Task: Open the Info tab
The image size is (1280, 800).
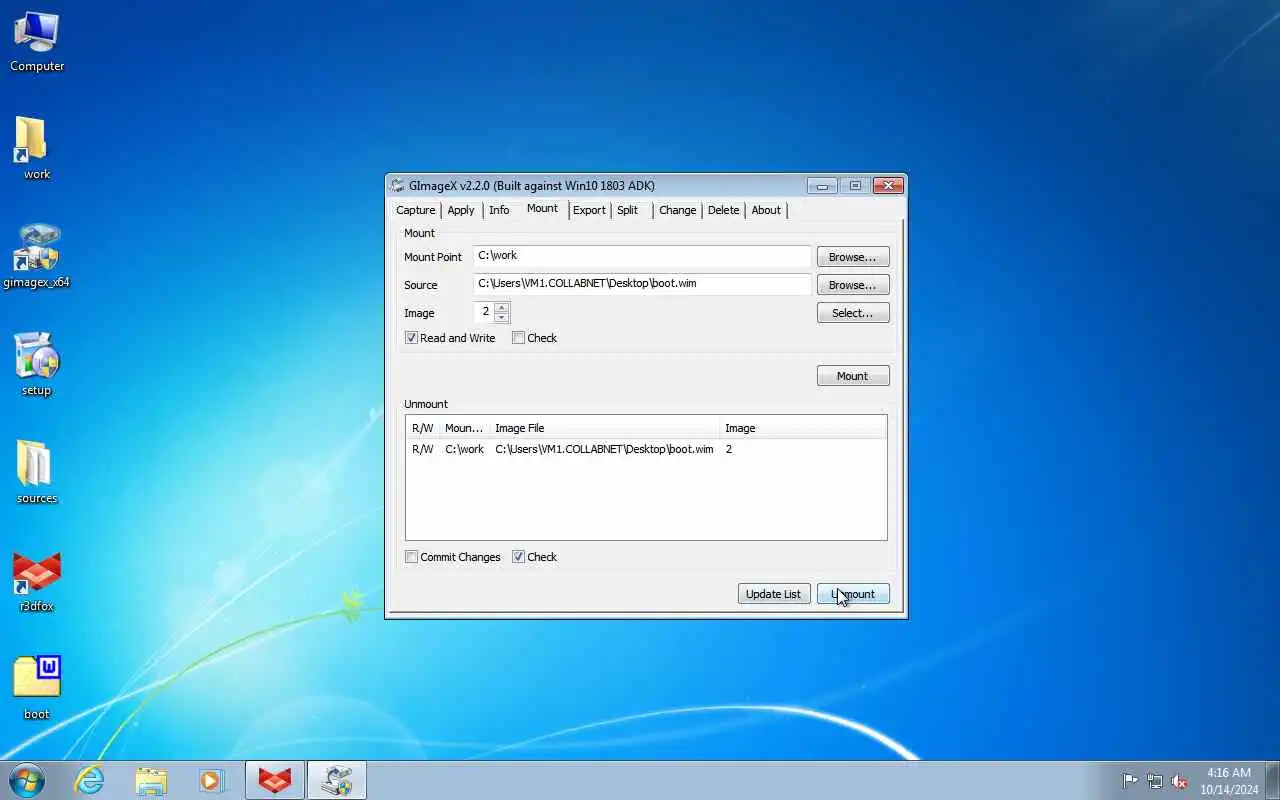Action: pyautogui.click(x=499, y=210)
